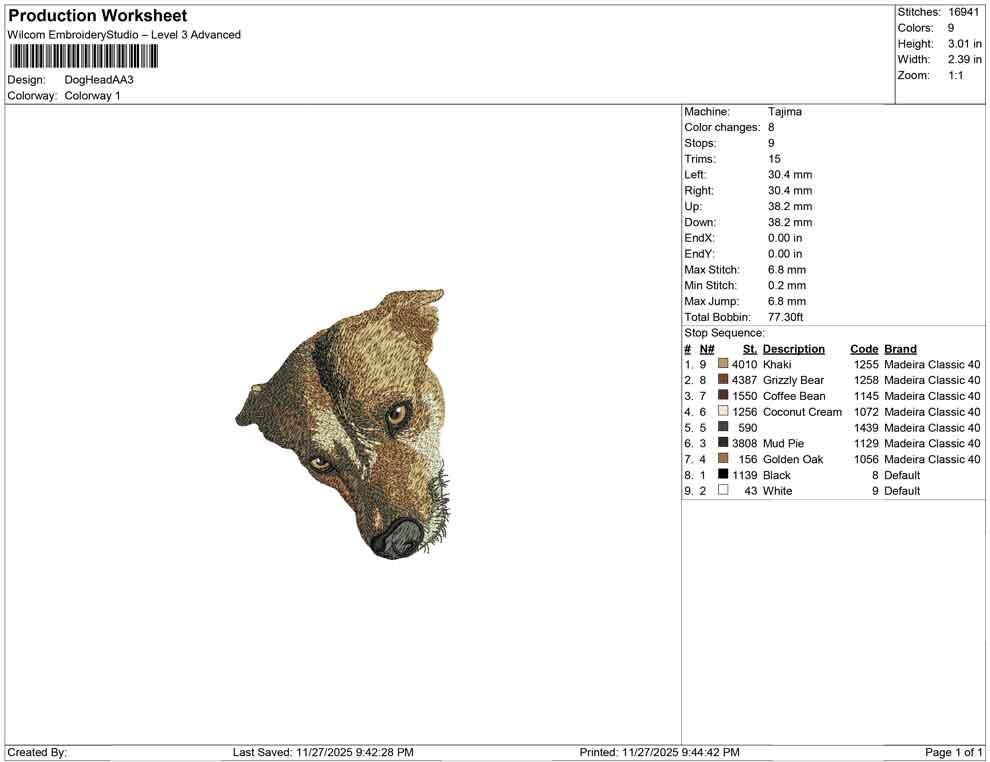
Task: Click the Black thread color chip
Action: tap(723, 475)
